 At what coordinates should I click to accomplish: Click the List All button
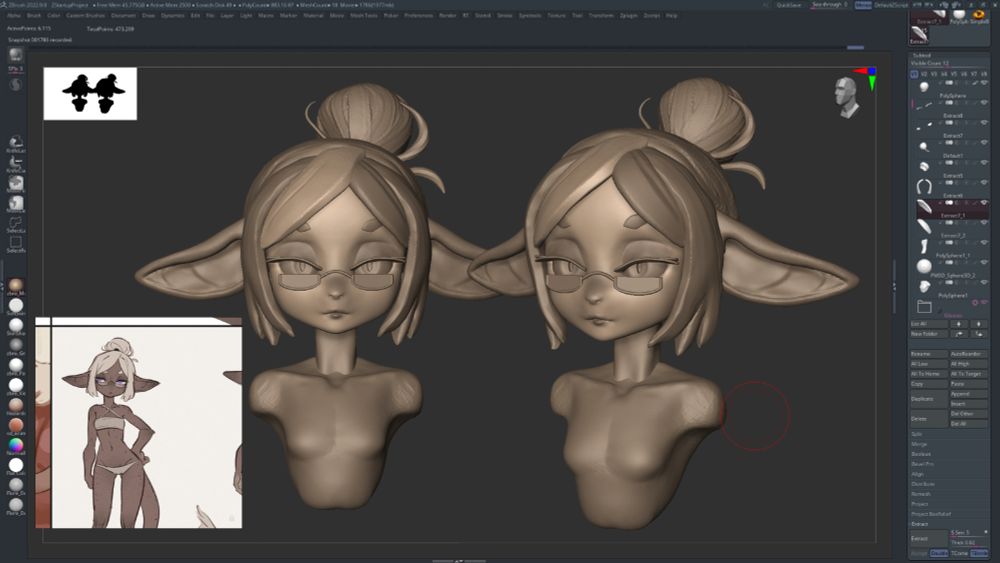point(928,324)
